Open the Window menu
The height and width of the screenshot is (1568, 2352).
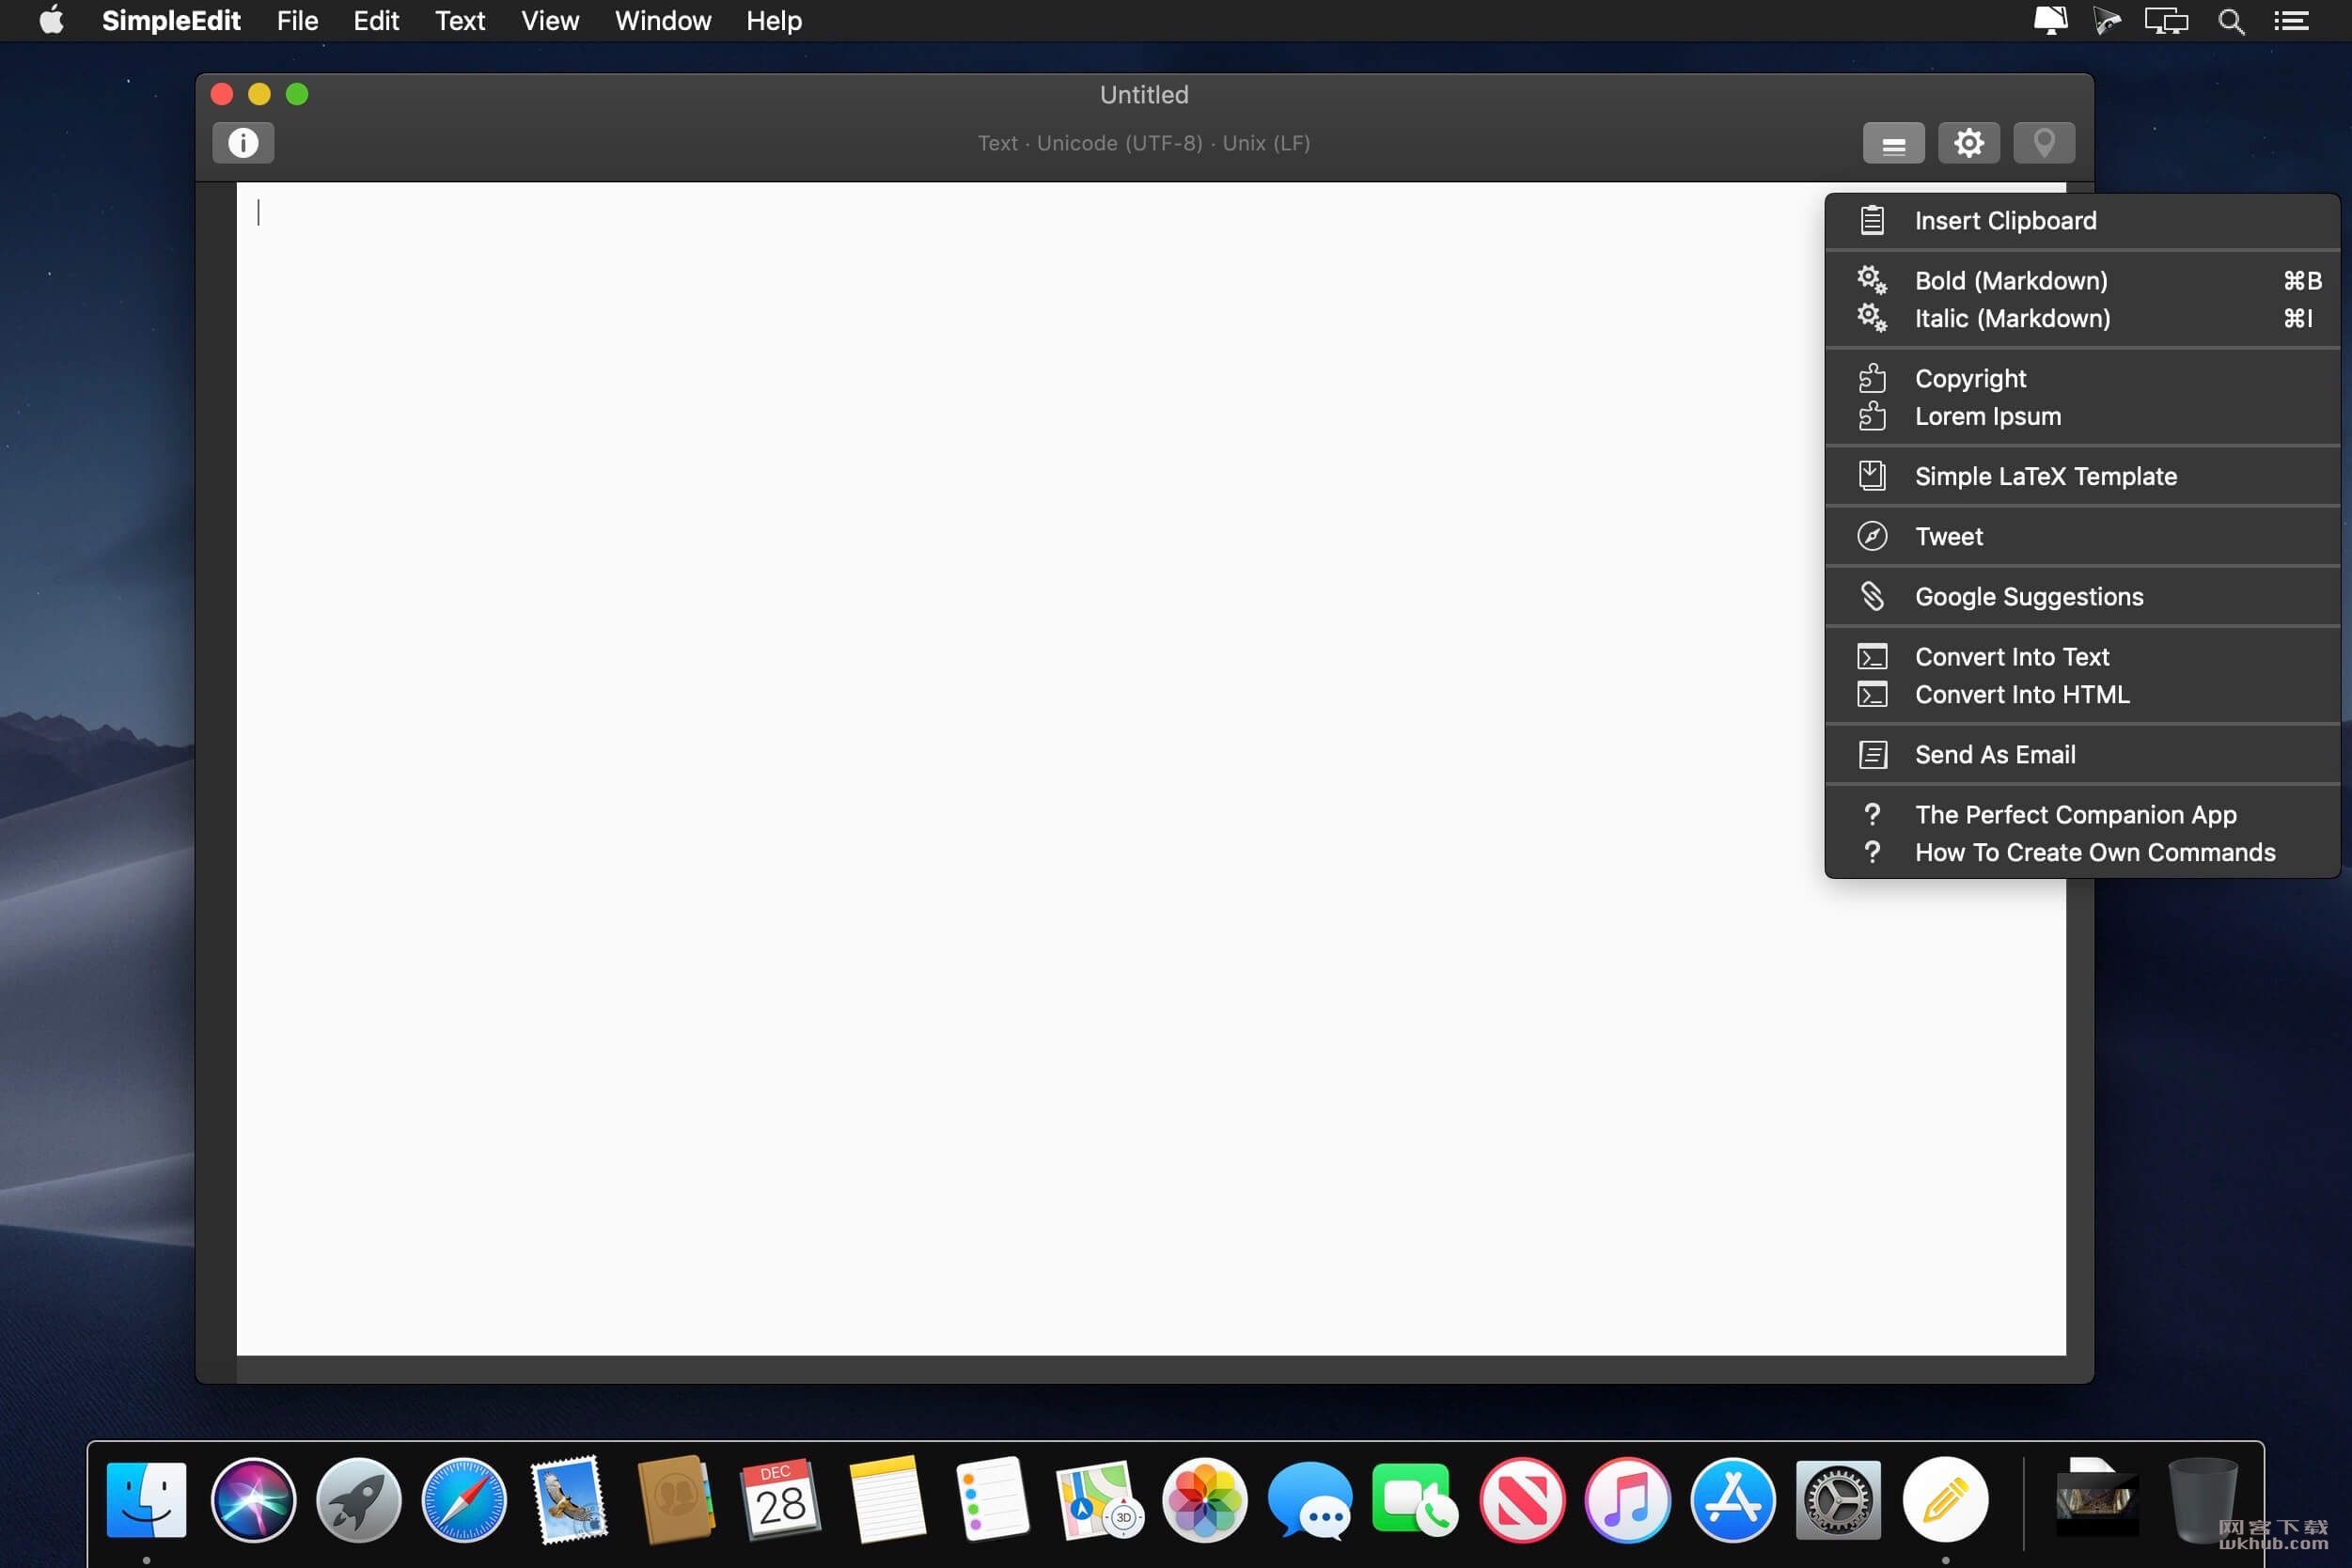coord(663,20)
